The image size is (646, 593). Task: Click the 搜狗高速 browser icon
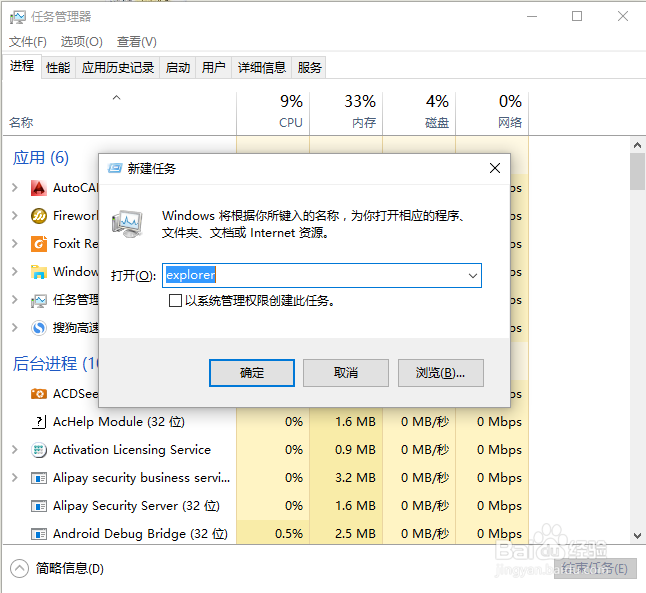click(39, 328)
